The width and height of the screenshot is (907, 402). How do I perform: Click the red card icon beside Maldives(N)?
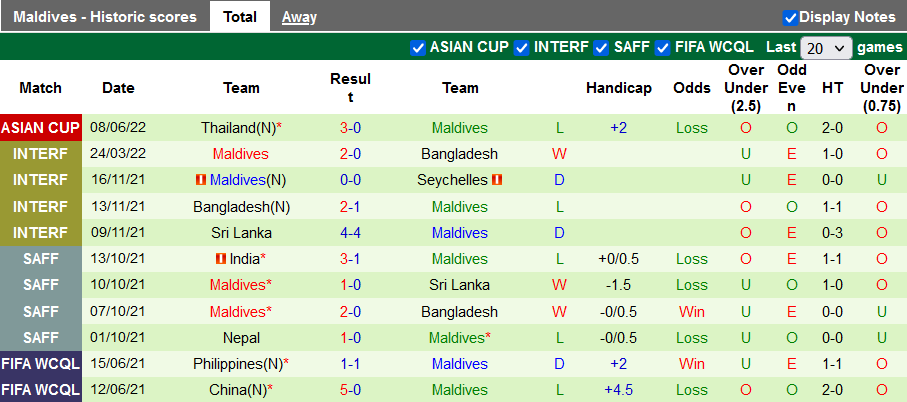point(200,180)
